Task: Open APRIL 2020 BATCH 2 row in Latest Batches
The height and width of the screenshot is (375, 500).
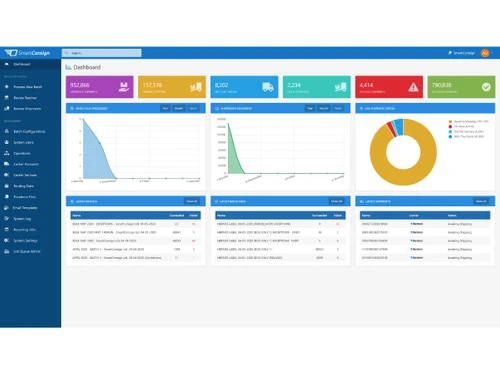Action: click(x=136, y=249)
